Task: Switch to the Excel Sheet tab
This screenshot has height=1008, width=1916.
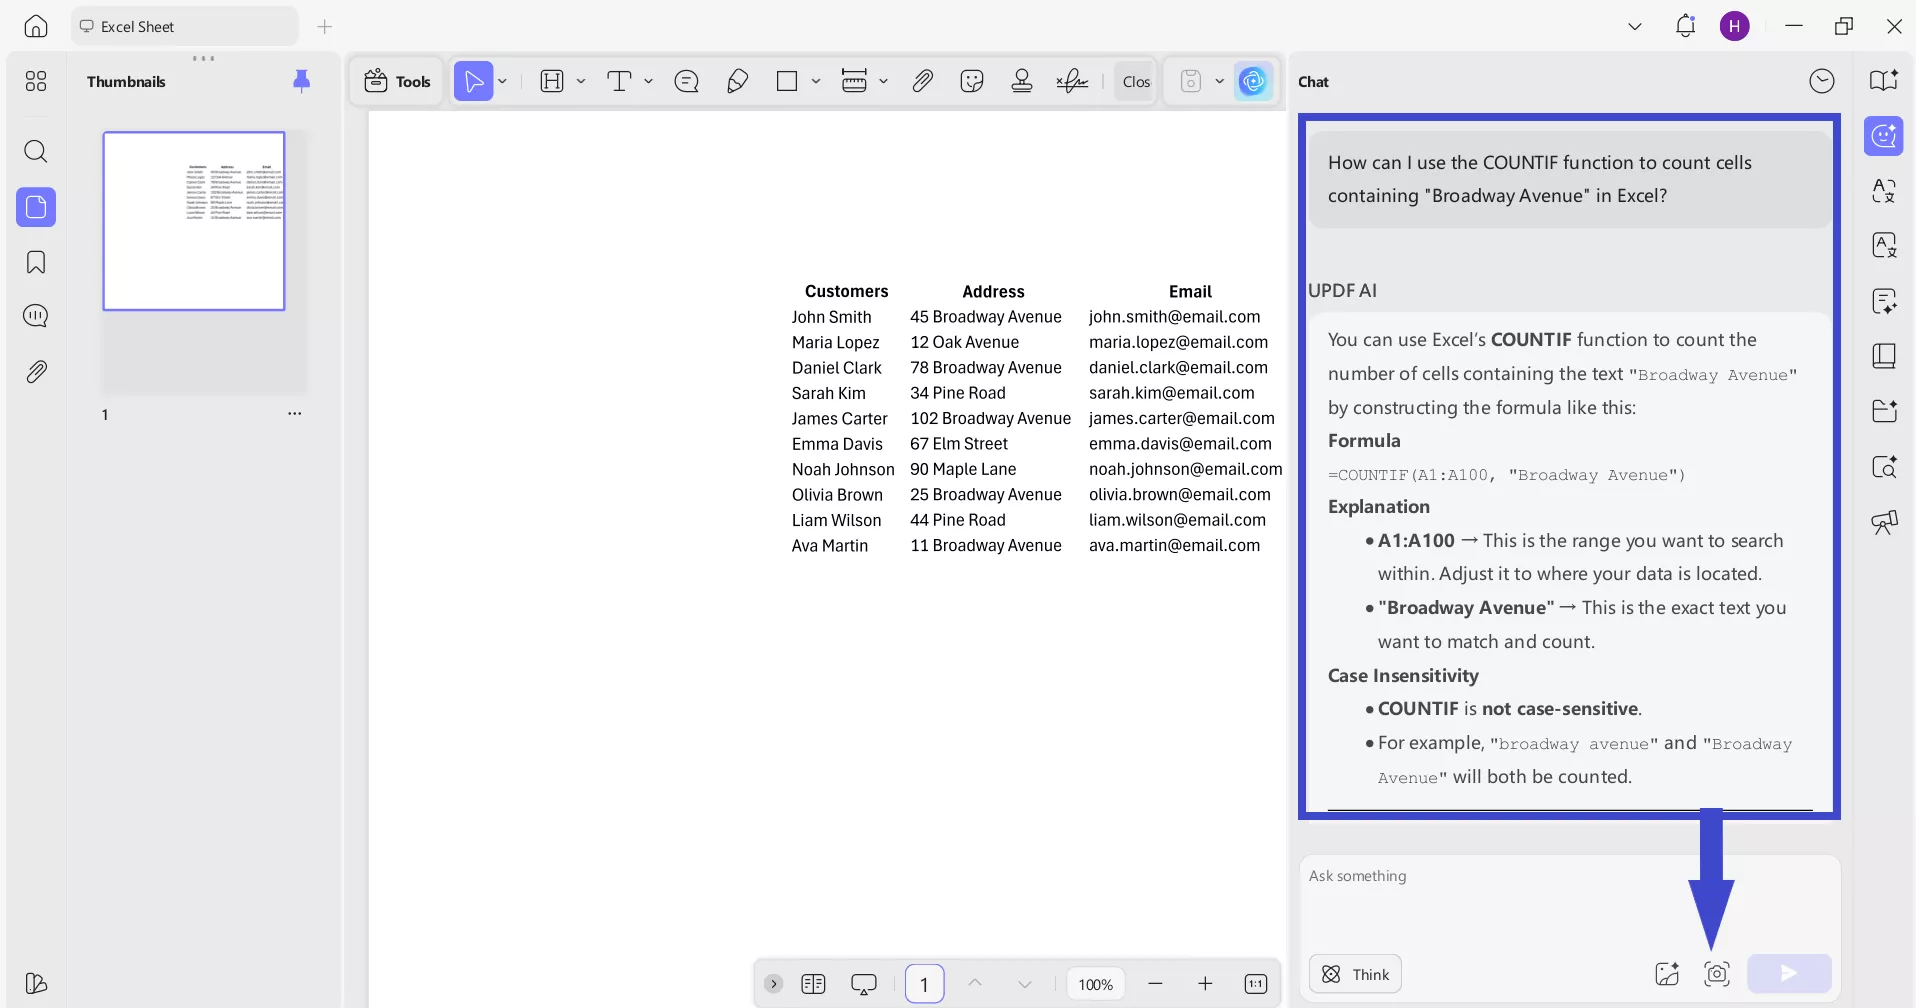Action: (x=183, y=27)
